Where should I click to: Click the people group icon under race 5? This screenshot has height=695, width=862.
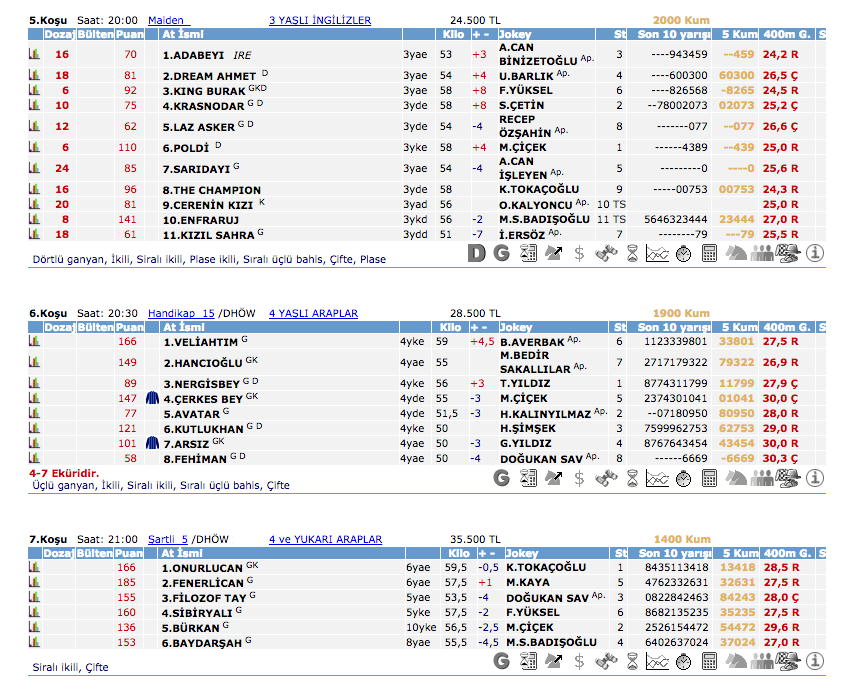(762, 254)
